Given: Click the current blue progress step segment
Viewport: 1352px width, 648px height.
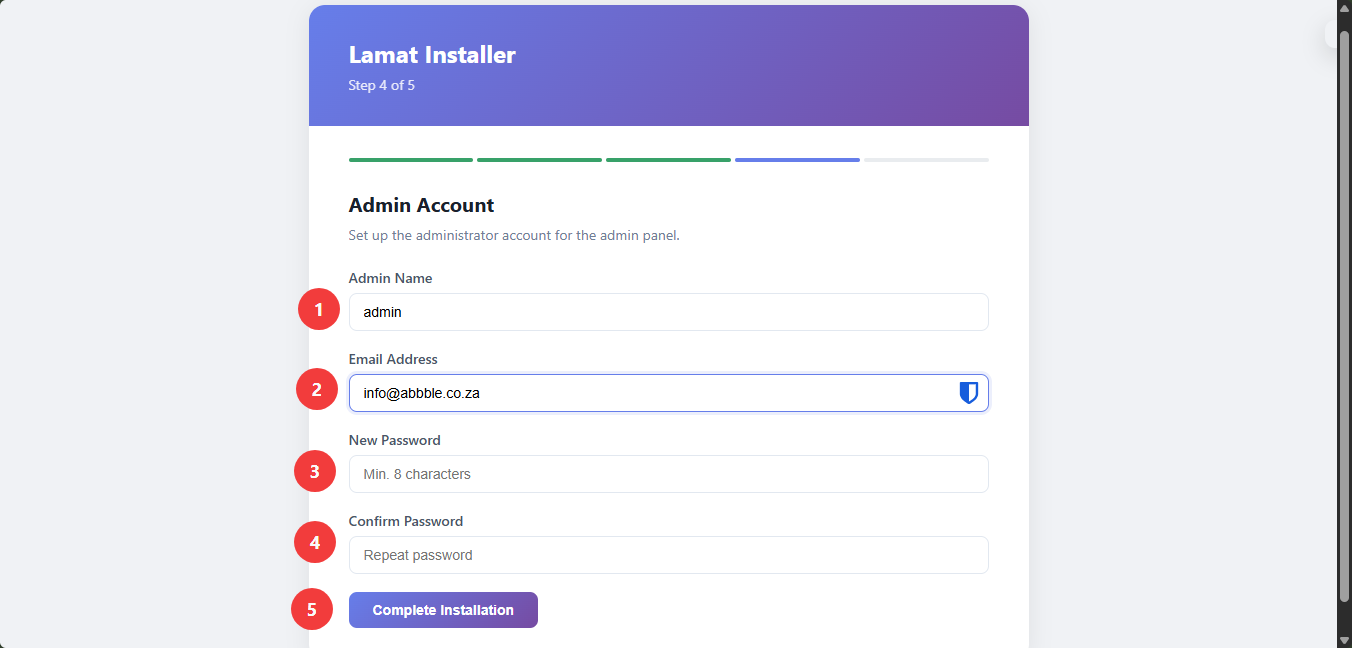Looking at the screenshot, I should 797,160.
